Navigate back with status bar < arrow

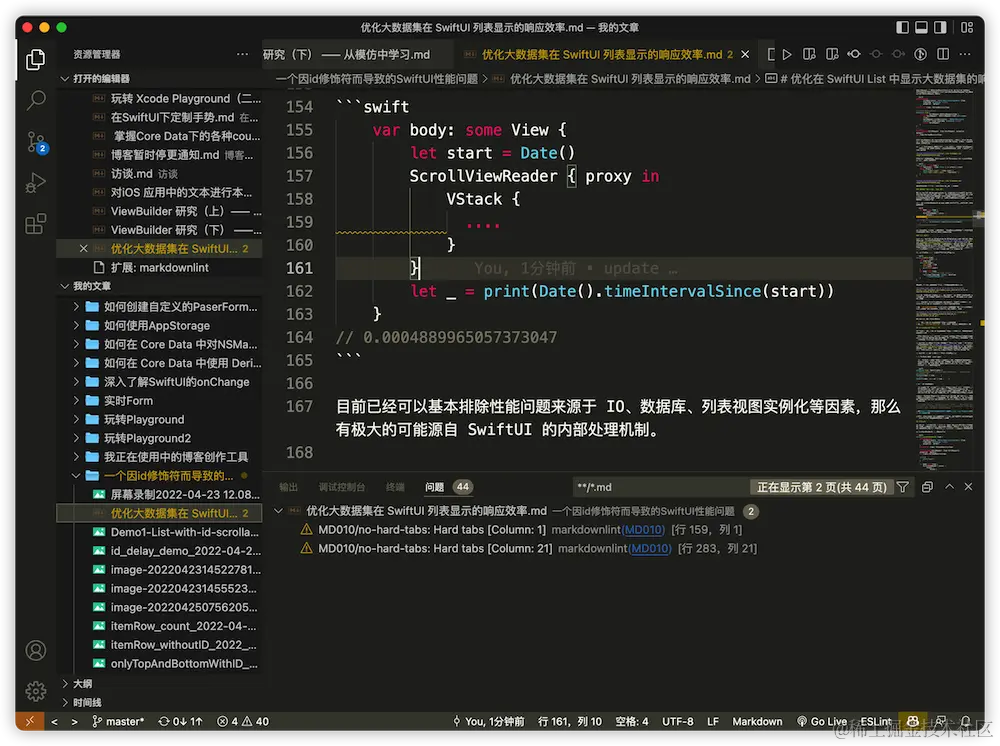point(54,722)
